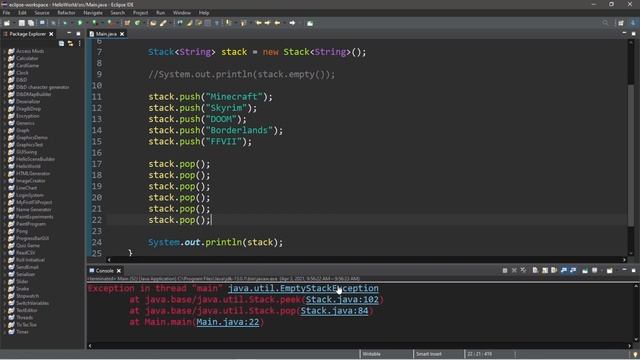Image resolution: width=640 pixels, height=360 pixels.
Task: Minimize the editor area
Action: click(x=624, y=33)
